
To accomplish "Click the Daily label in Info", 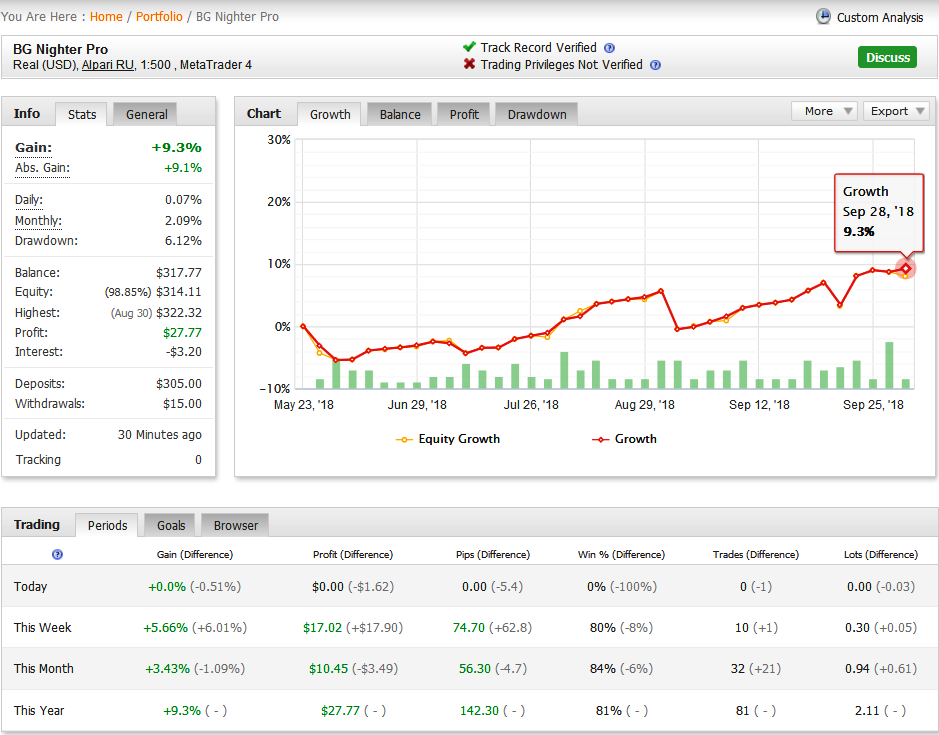I will [x=29, y=200].
